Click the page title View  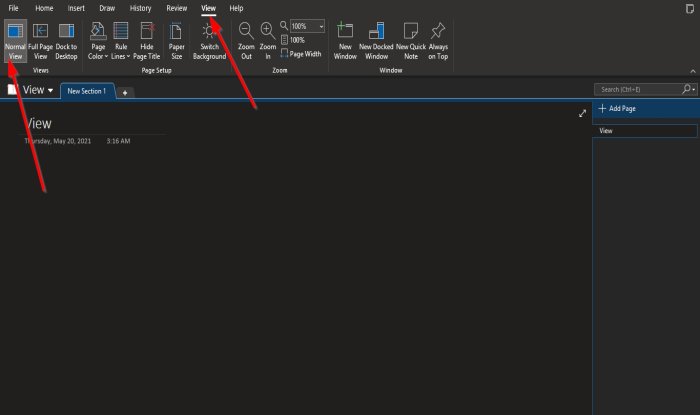click(x=38, y=124)
